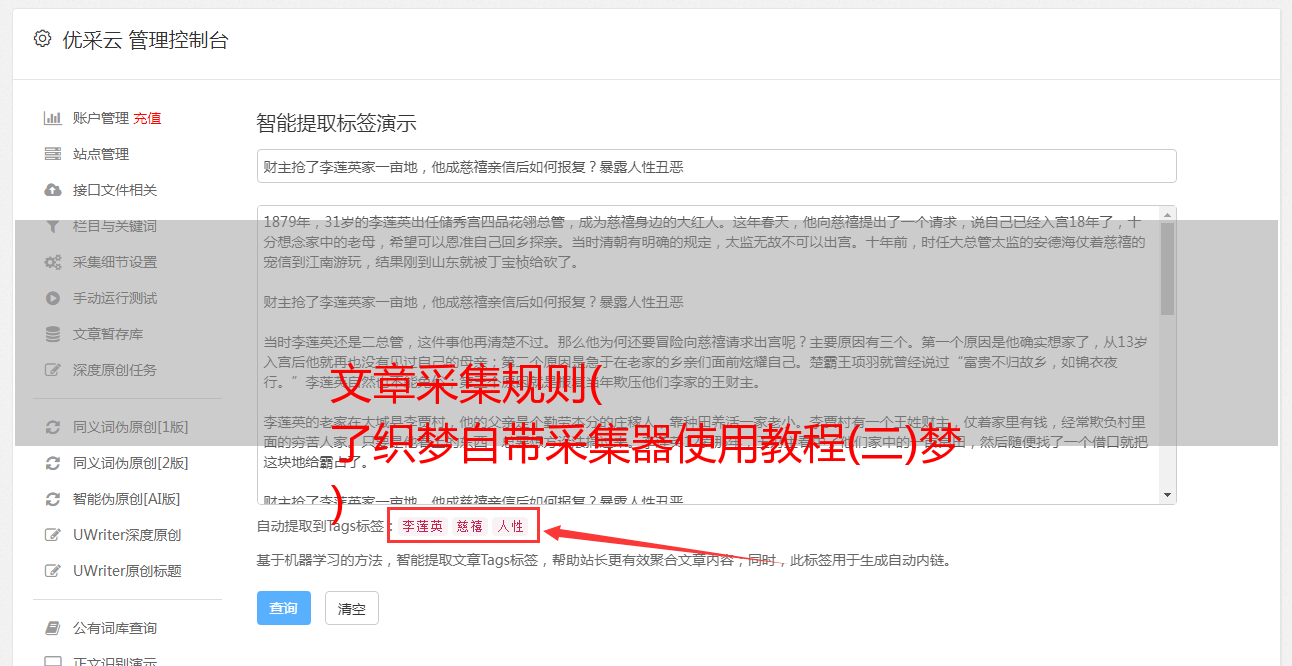Open 同义词伪原创[2版] in the sidebar
Viewport: 1292px width, 666px height.
click(130, 463)
